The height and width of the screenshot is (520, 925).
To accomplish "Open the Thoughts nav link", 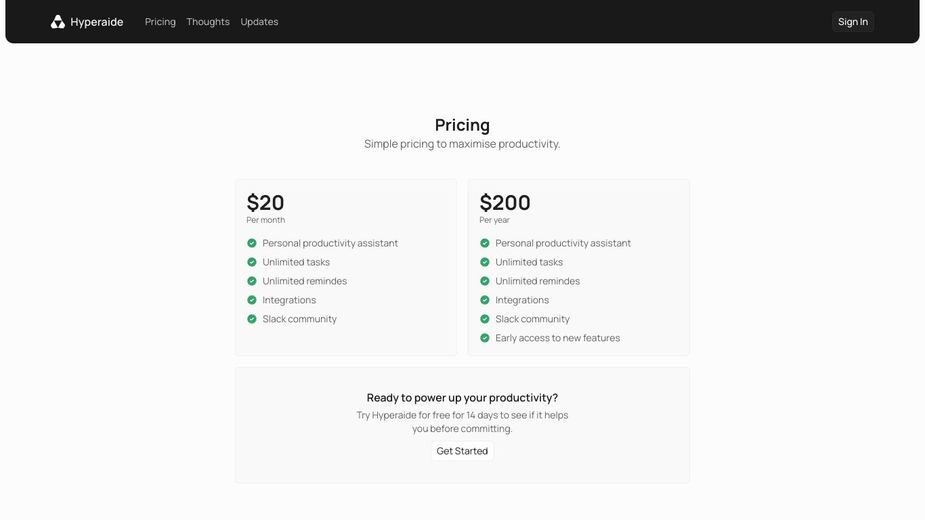I will [208, 22].
